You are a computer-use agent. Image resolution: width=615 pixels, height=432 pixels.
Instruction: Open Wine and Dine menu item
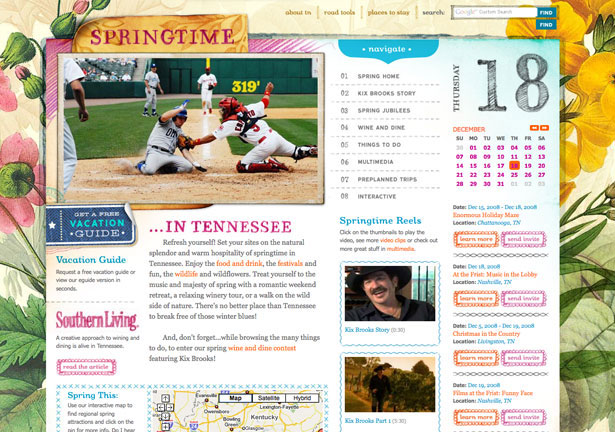tap(381, 128)
